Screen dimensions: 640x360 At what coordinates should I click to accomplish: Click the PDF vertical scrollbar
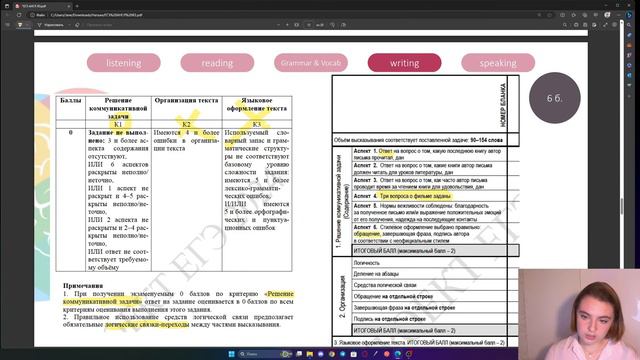pos(622,206)
